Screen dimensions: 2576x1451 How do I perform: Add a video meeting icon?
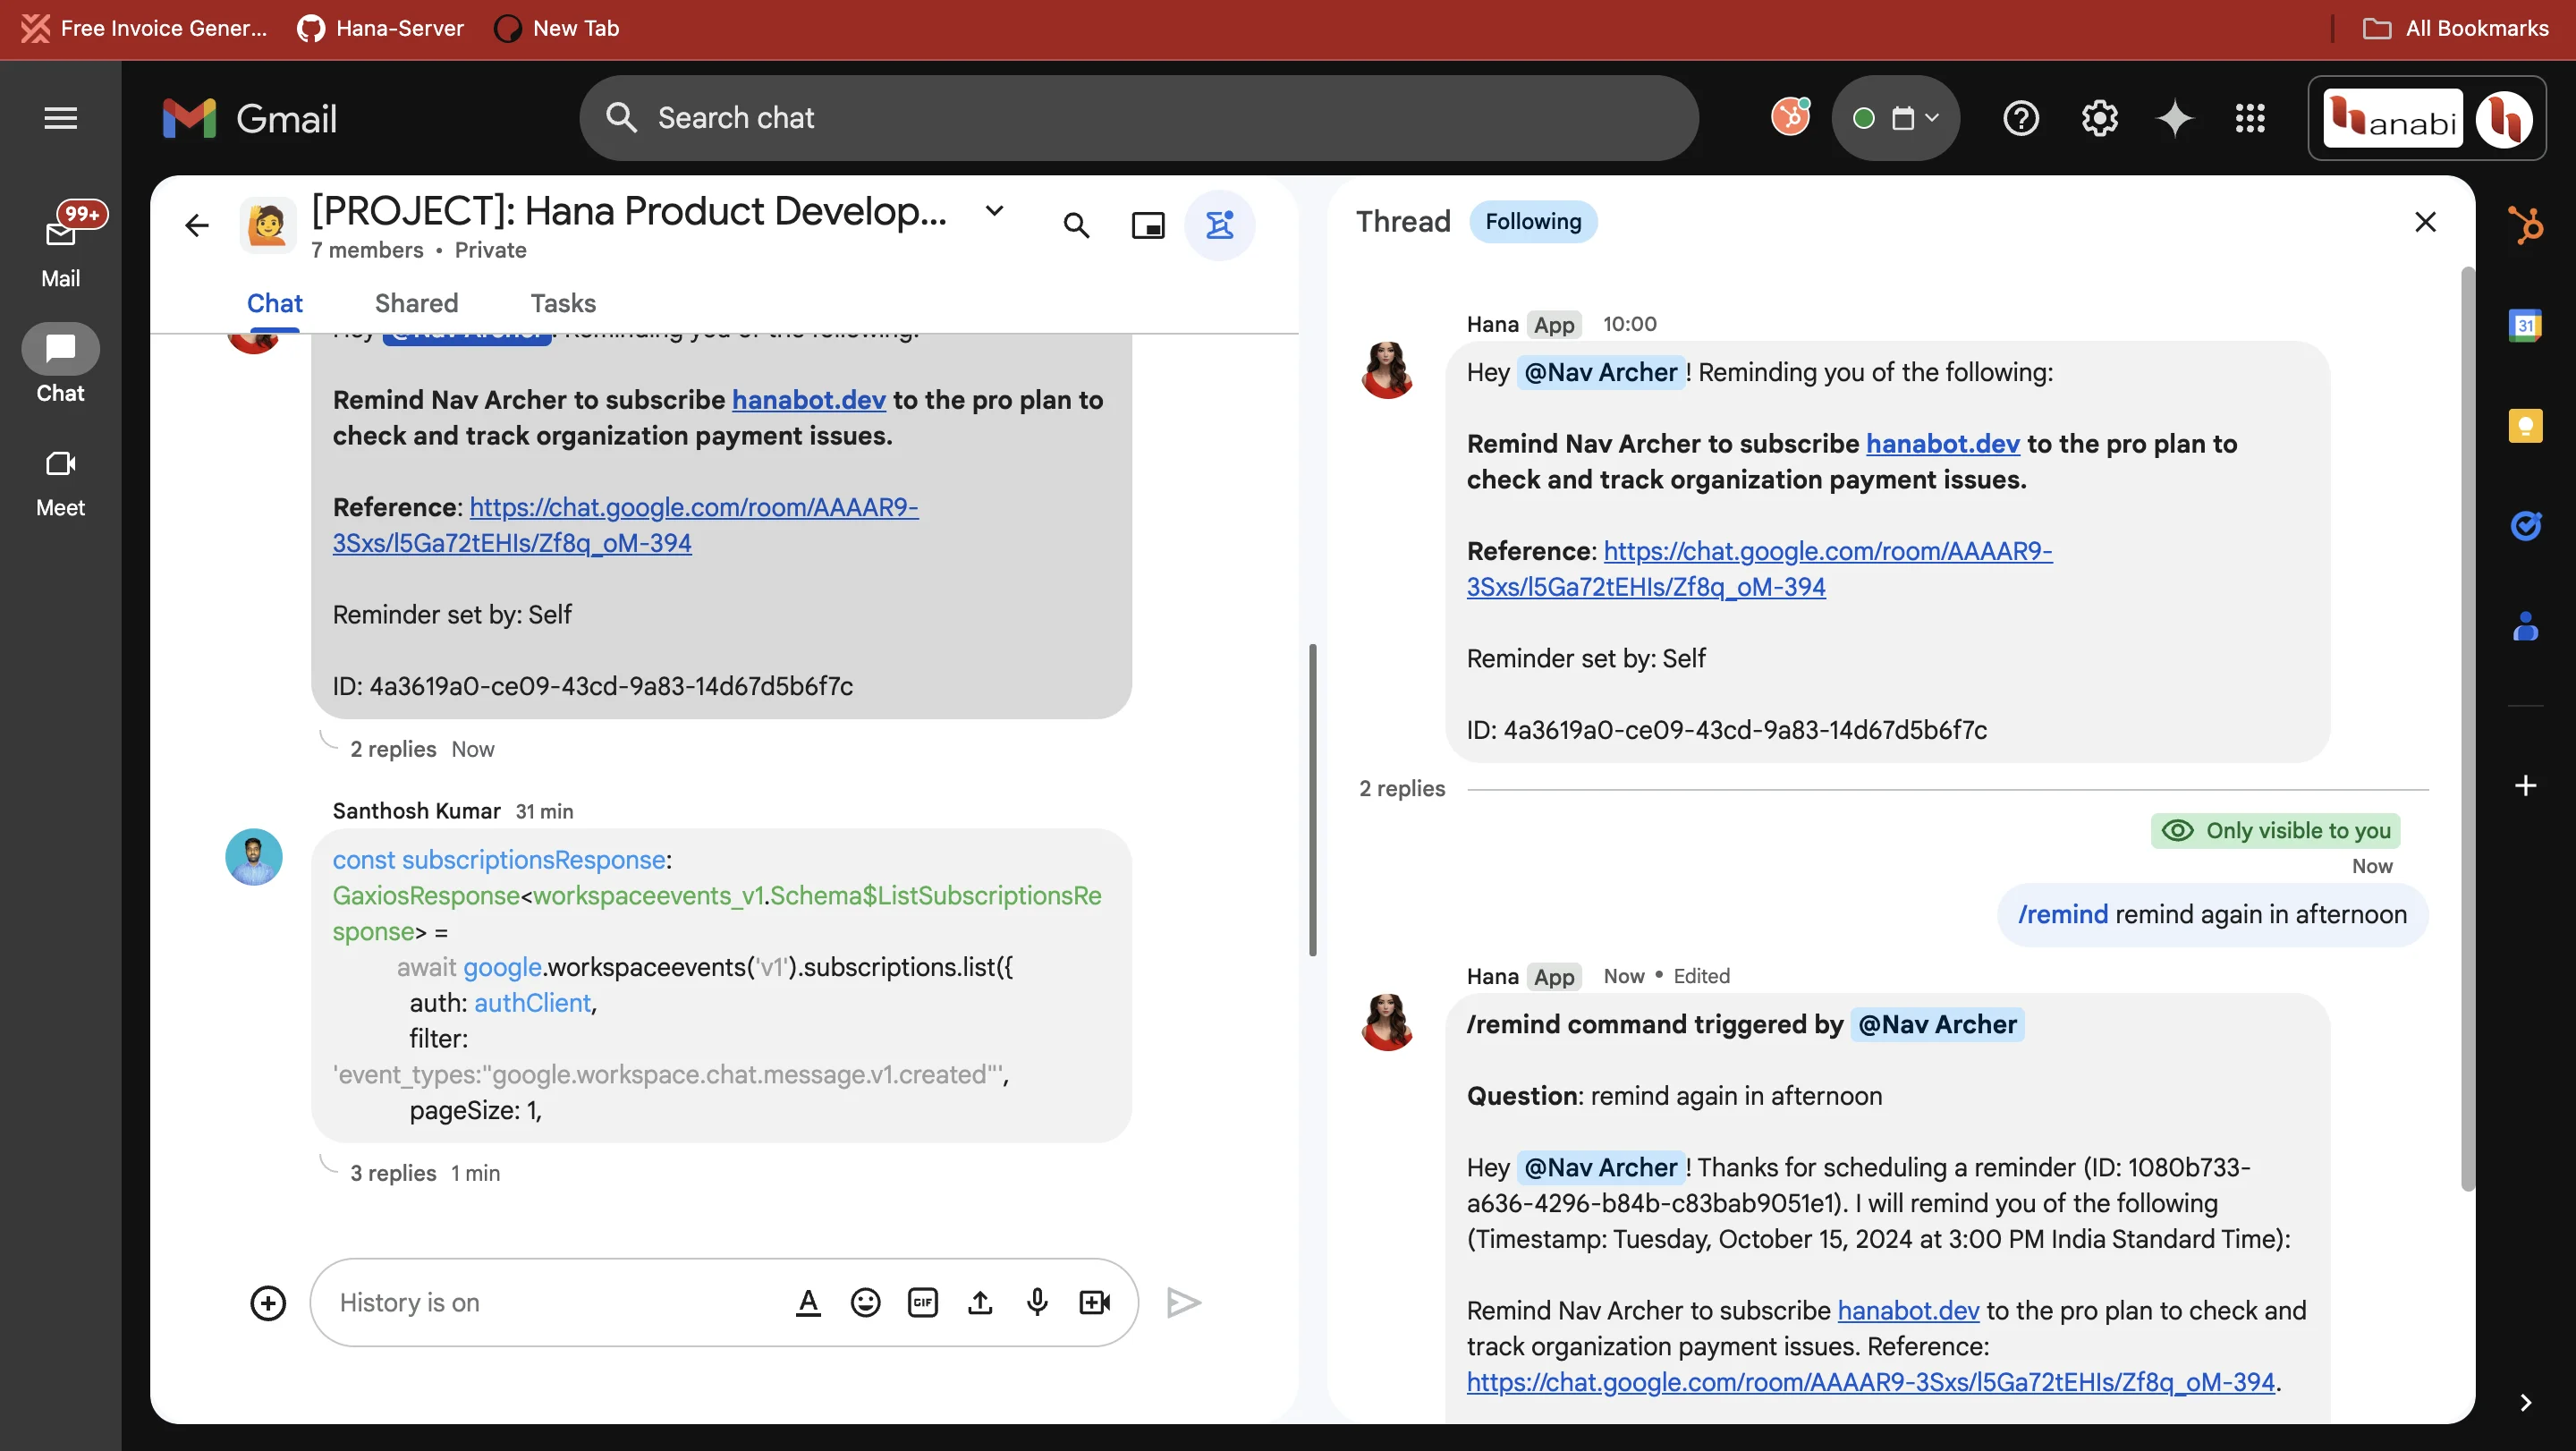click(x=1094, y=1303)
